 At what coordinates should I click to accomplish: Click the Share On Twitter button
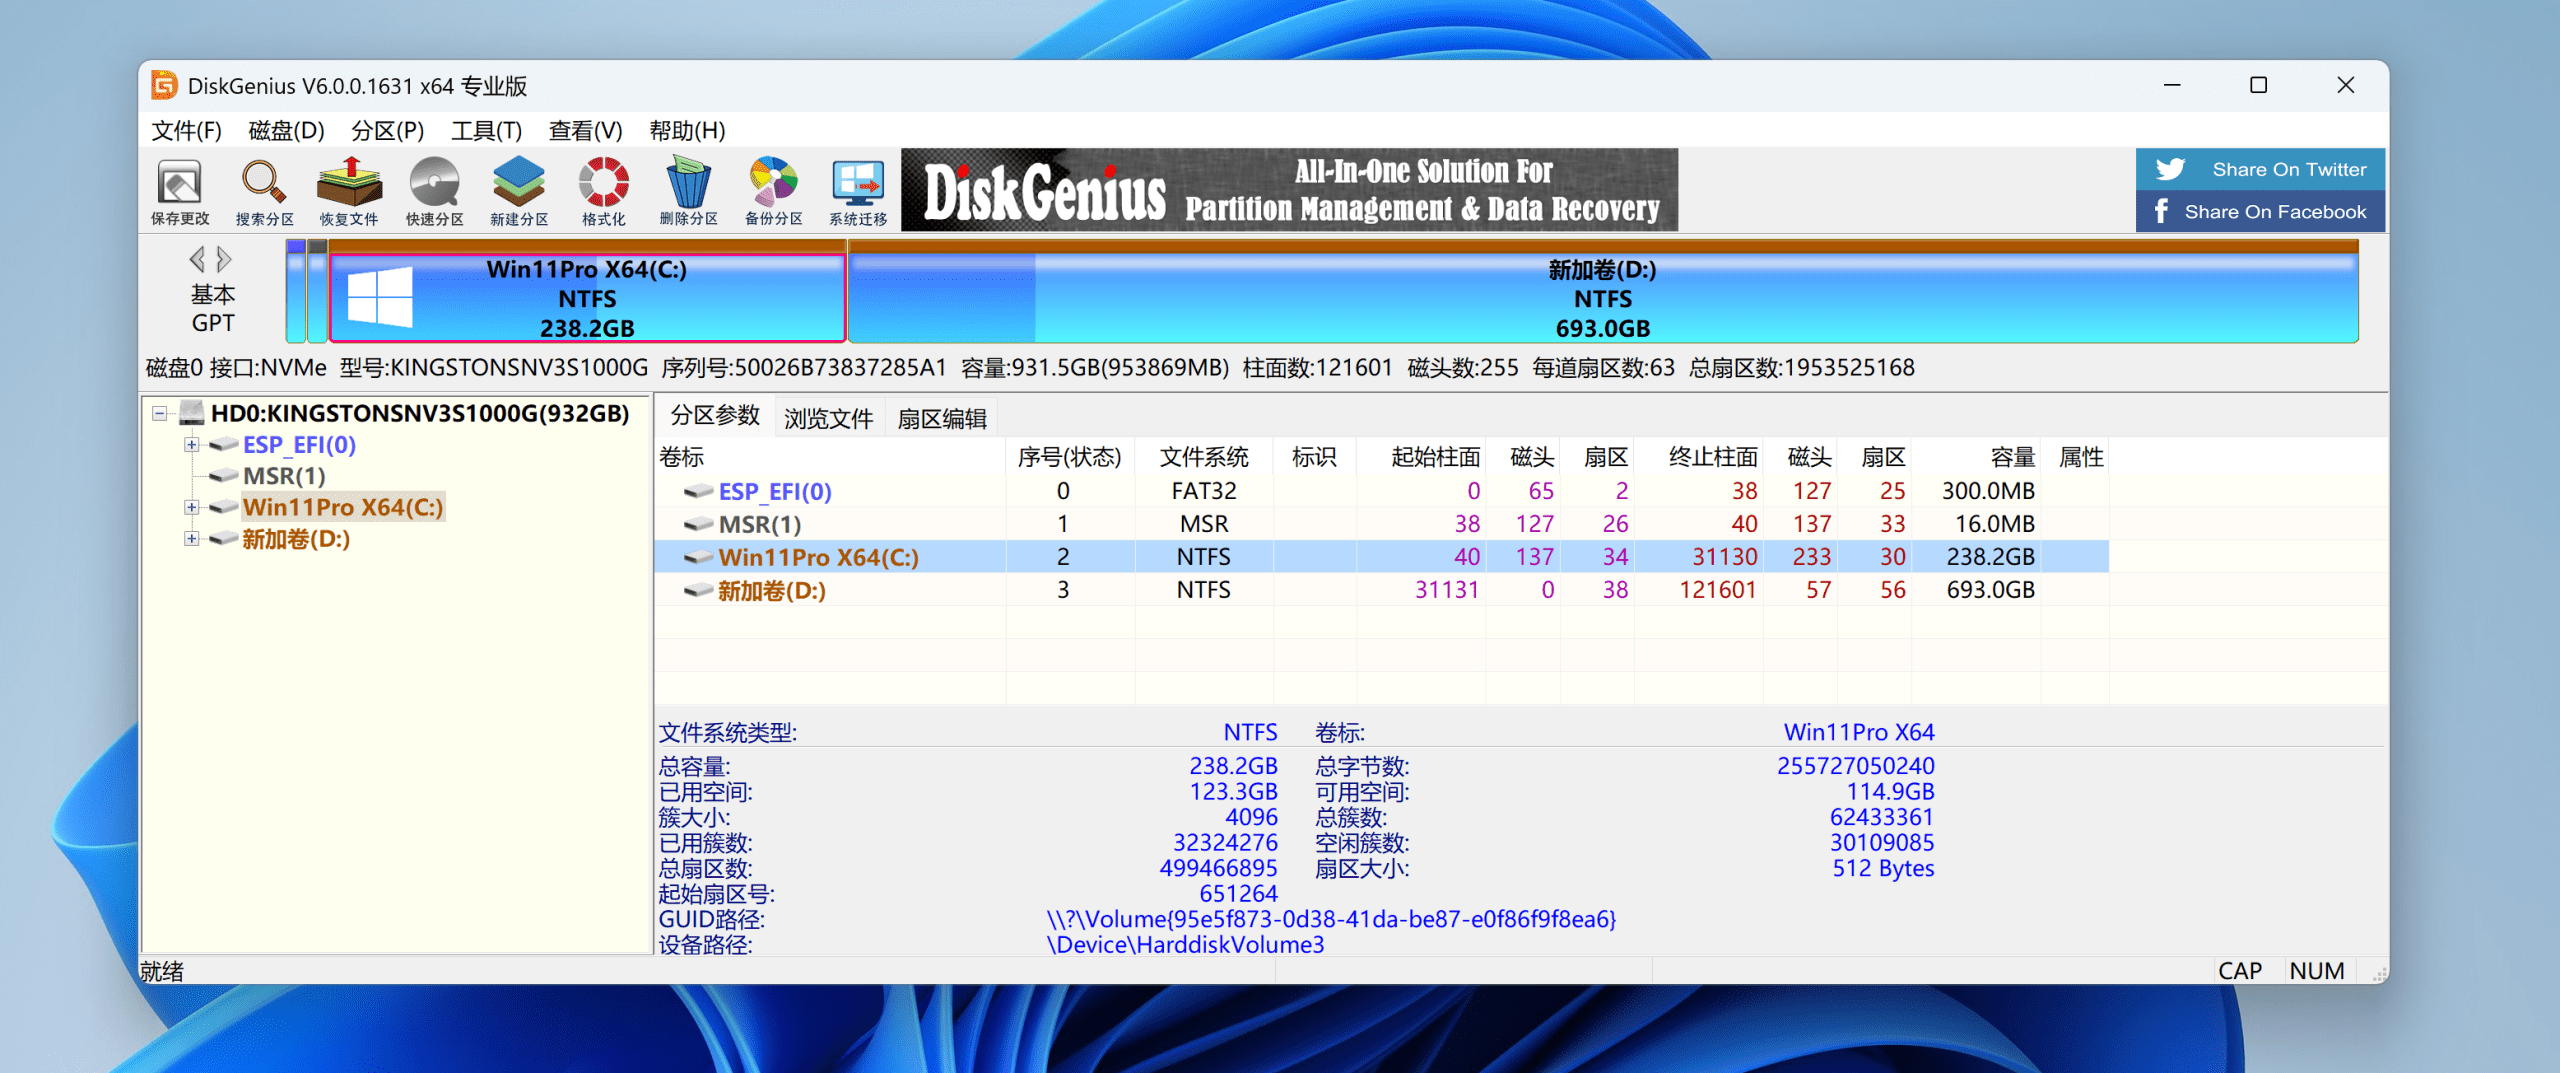coord(2260,169)
